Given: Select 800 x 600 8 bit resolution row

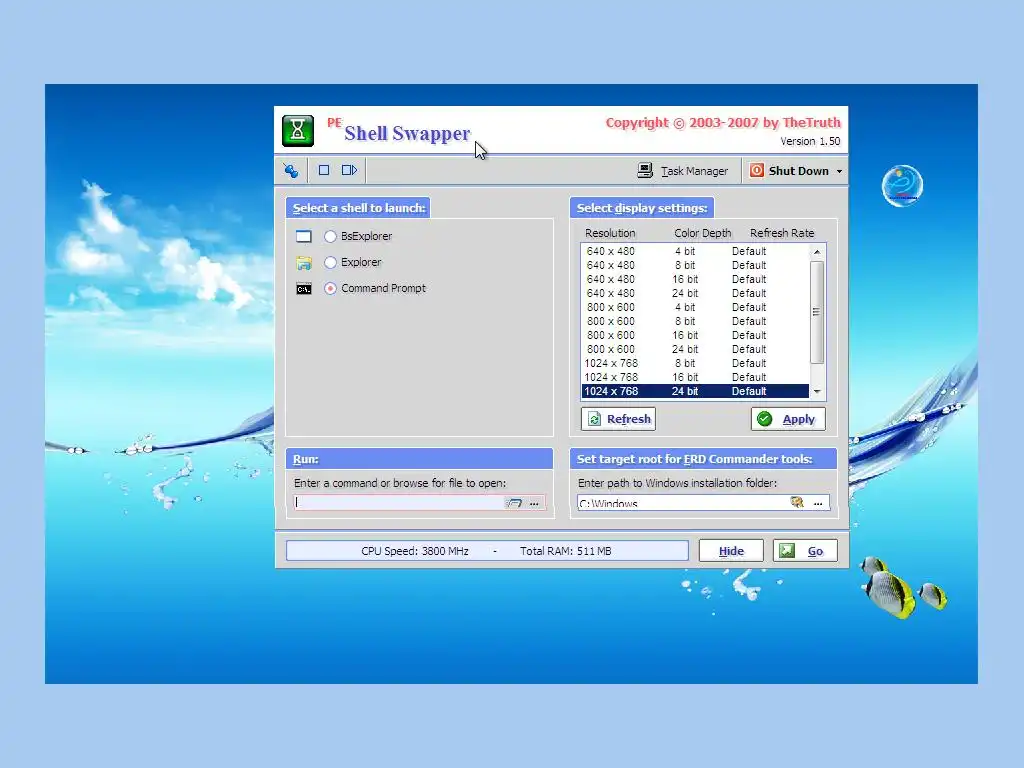Looking at the screenshot, I should [x=695, y=321].
